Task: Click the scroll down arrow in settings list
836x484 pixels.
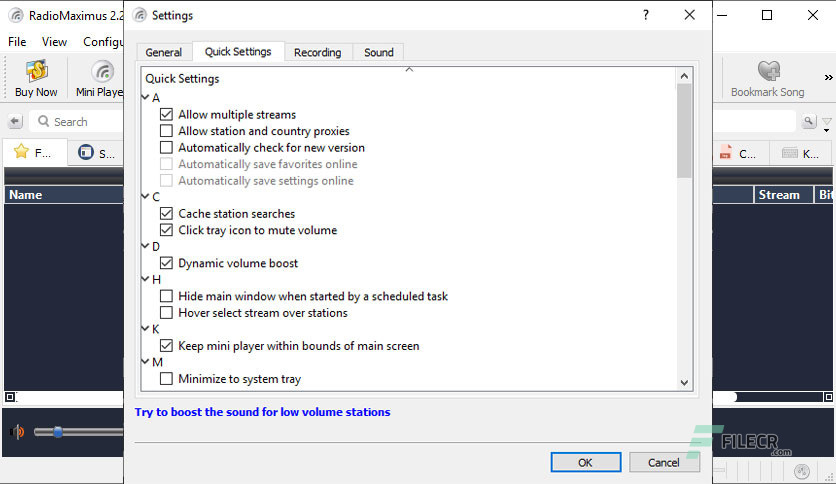Action: (684, 383)
